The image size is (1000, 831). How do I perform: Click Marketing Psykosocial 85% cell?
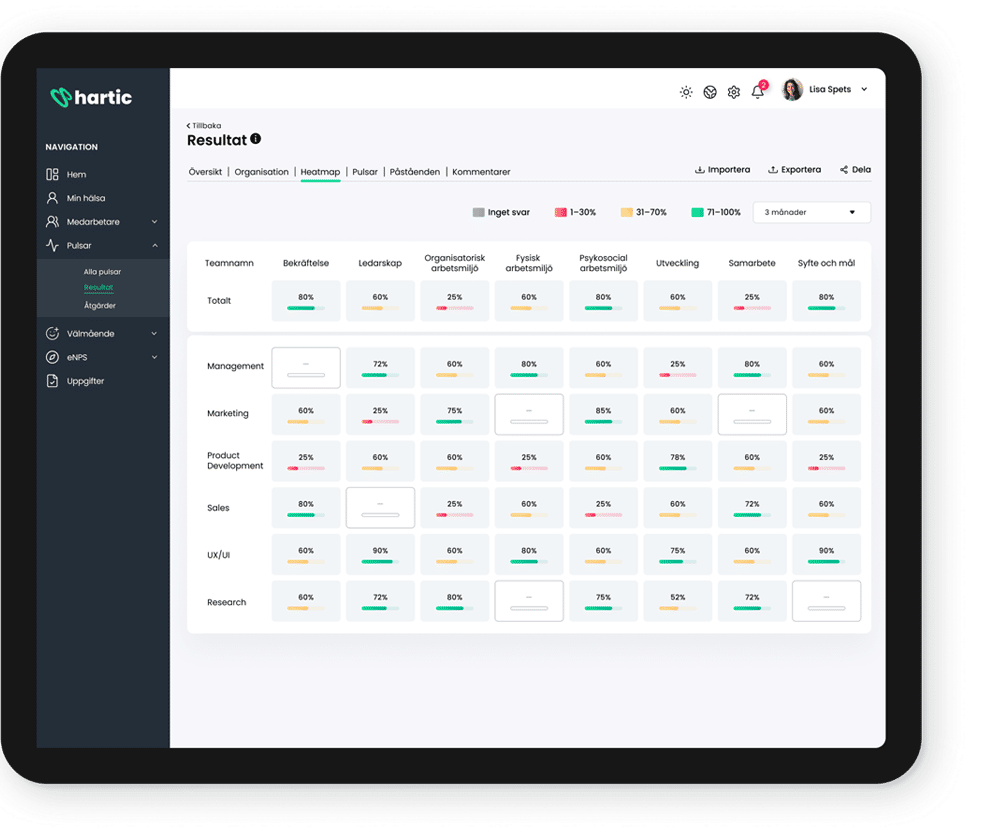pyautogui.click(x=603, y=414)
